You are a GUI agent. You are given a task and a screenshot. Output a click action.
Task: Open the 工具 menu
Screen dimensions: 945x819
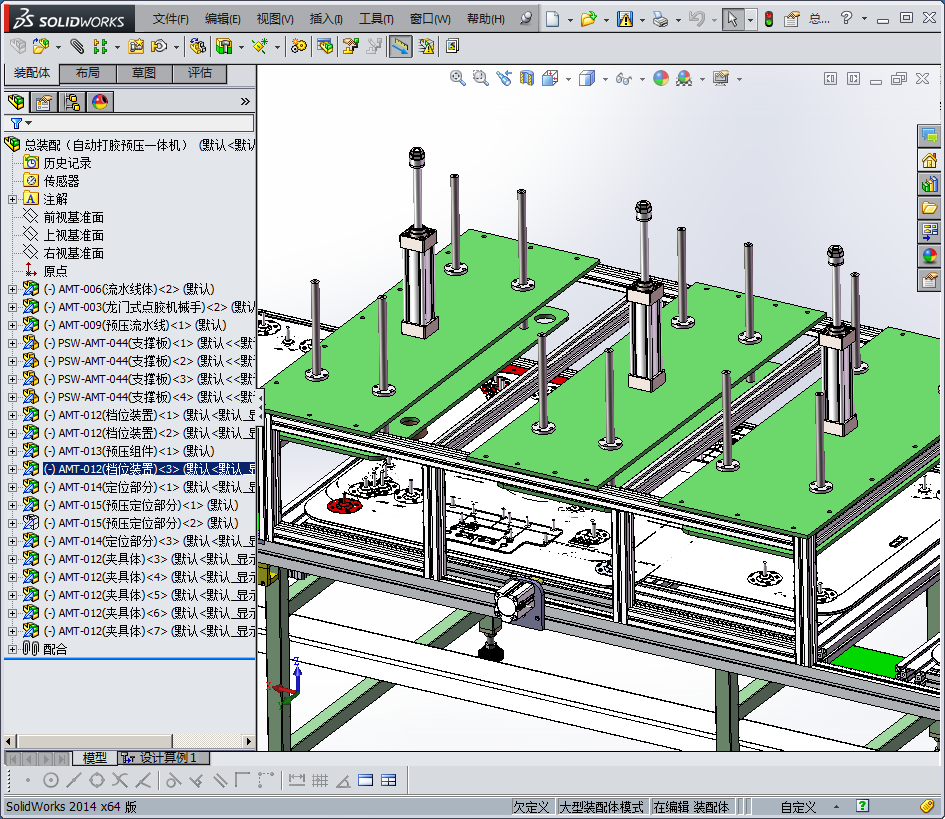click(x=375, y=19)
